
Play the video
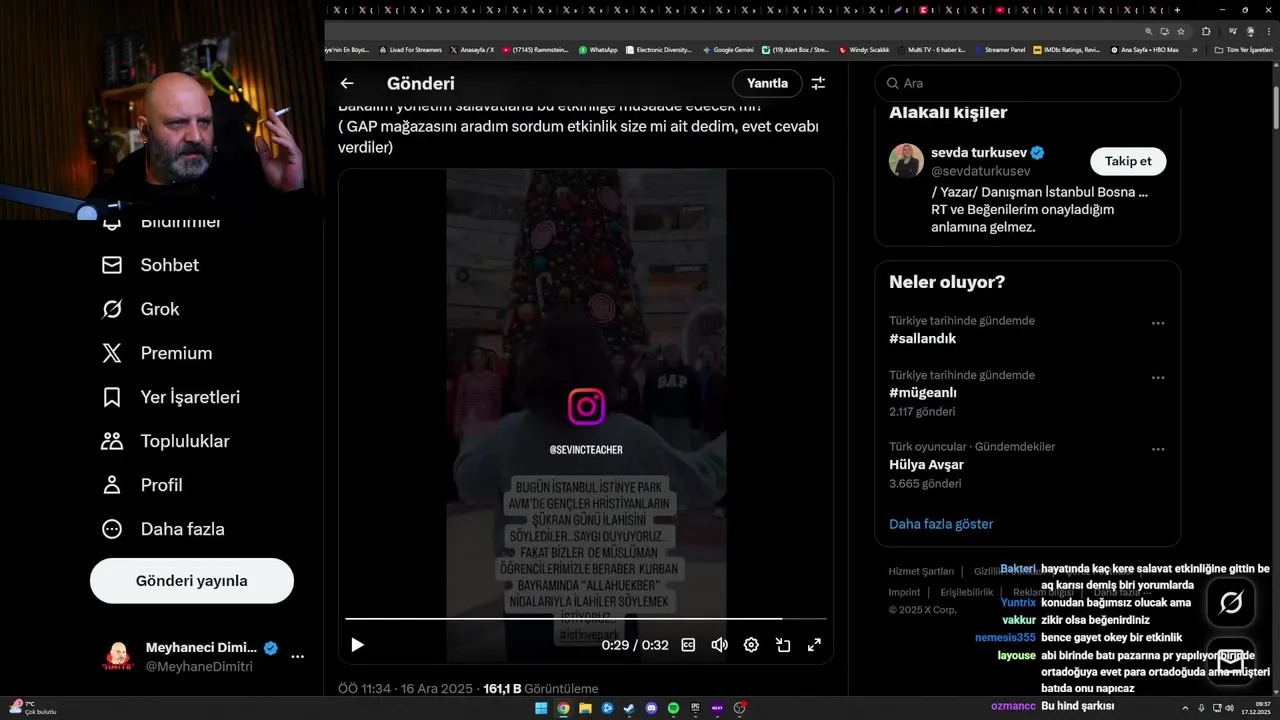coord(357,645)
